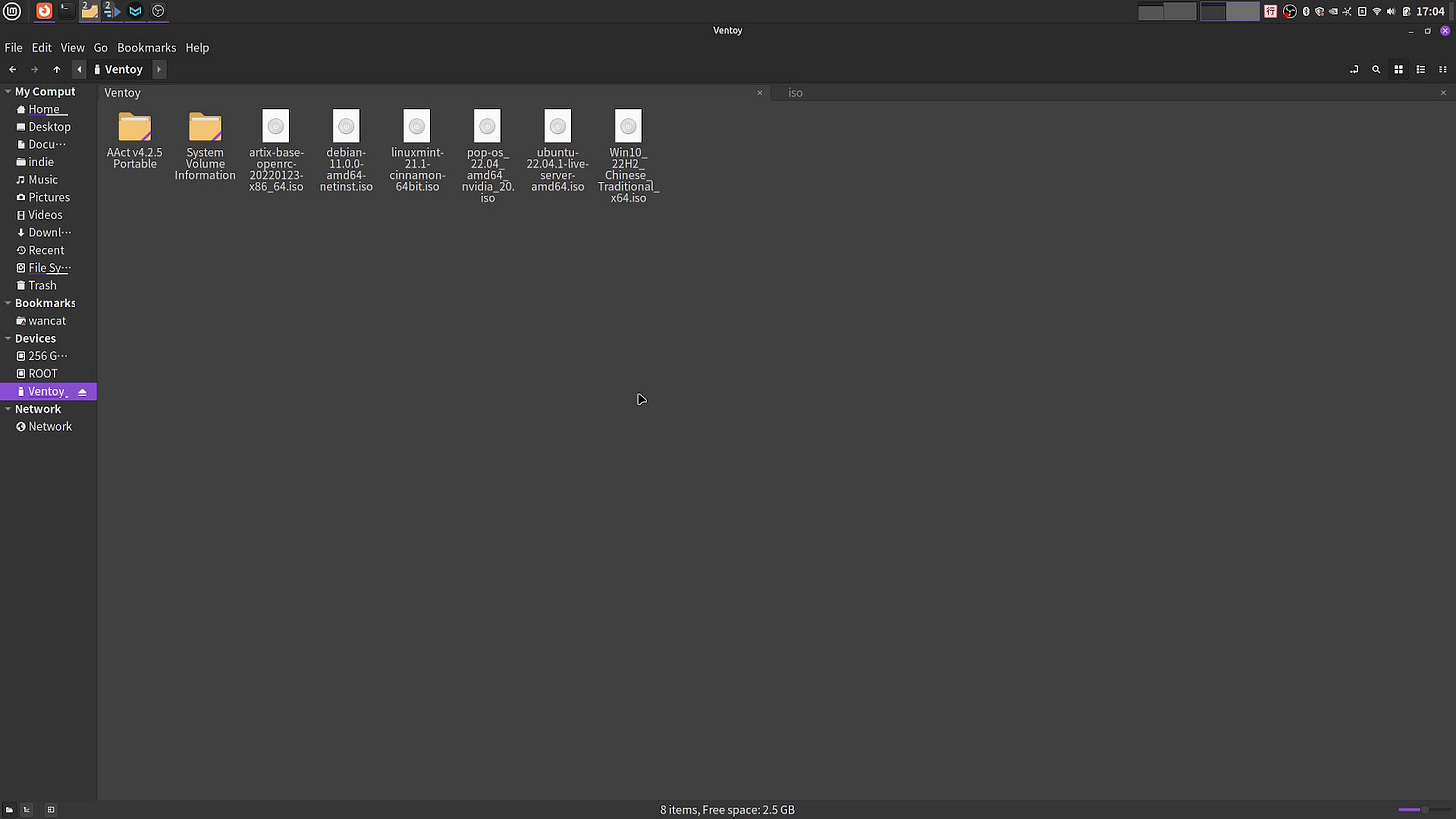Open the Bookmarks menu

pyautogui.click(x=146, y=47)
